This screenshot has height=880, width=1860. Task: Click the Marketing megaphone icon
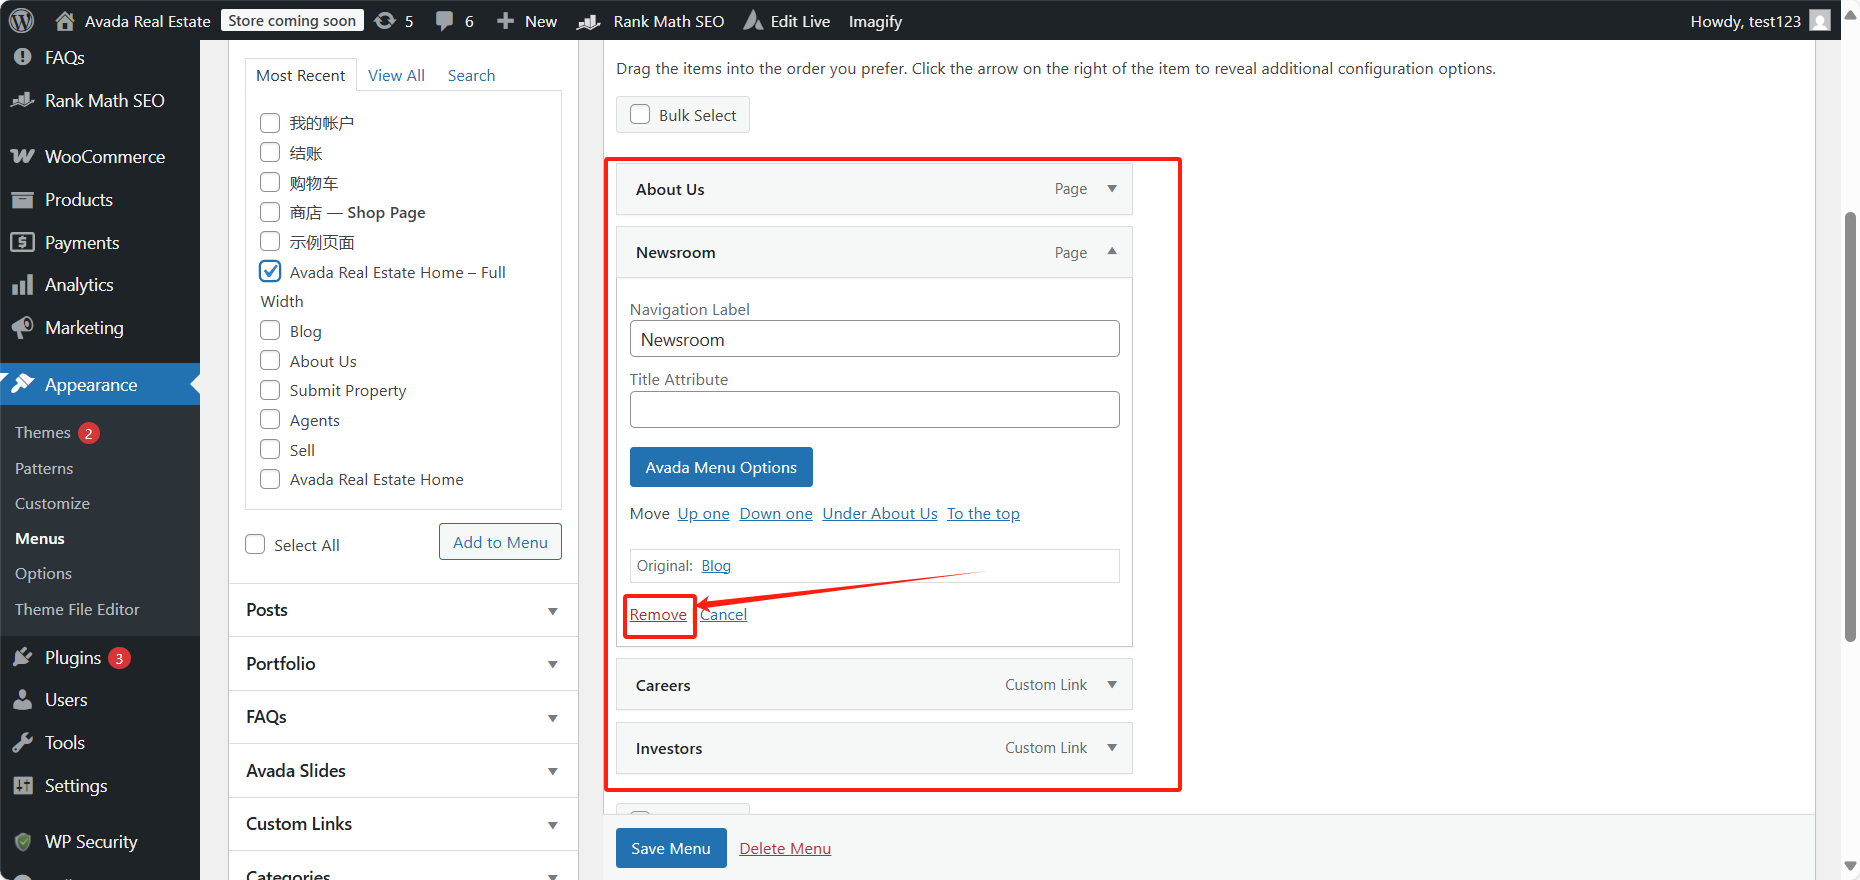coord(23,328)
